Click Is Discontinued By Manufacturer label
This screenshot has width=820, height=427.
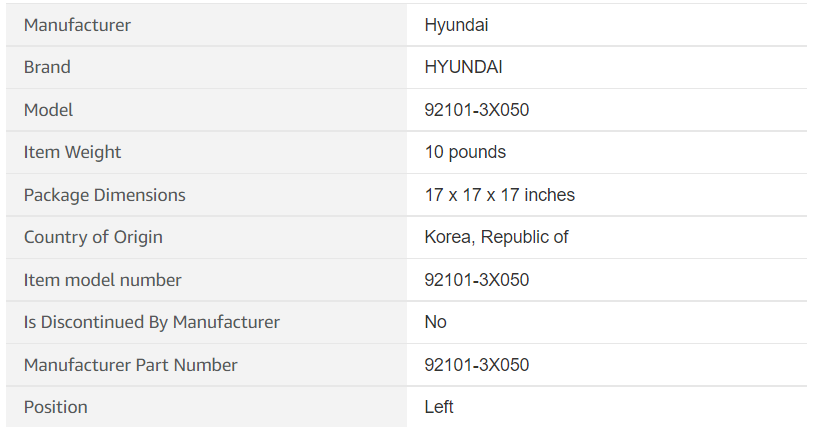pyautogui.click(x=151, y=322)
